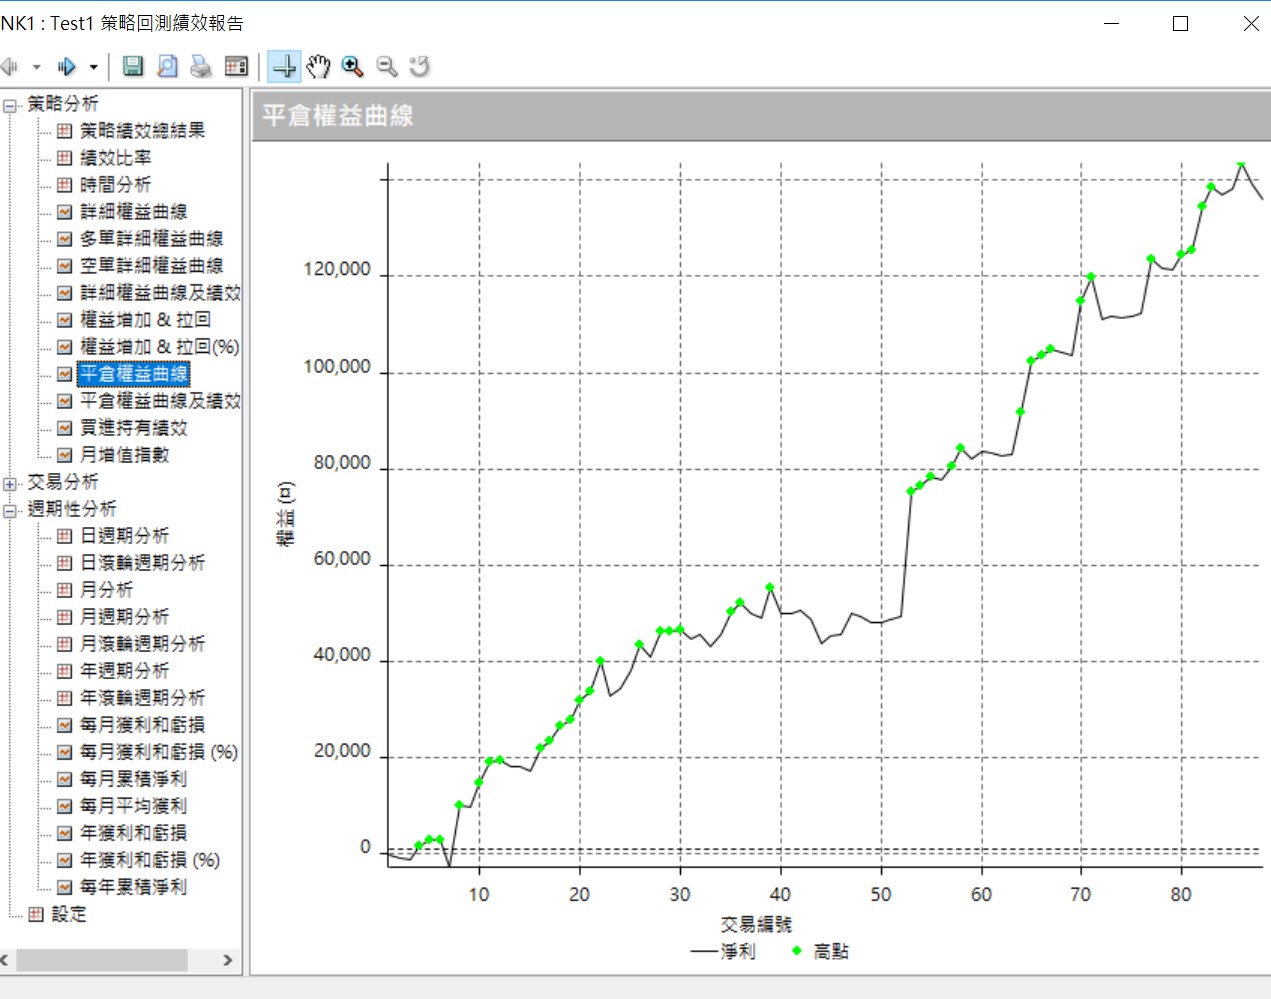Show the 詳細權益曲線 chart

134,211
